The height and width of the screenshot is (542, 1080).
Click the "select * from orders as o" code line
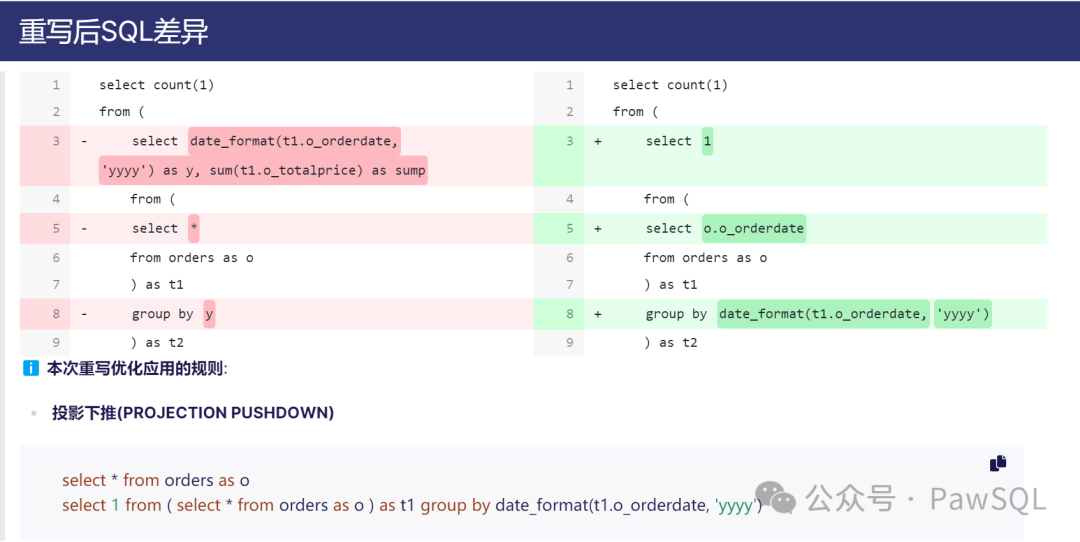tap(156, 480)
